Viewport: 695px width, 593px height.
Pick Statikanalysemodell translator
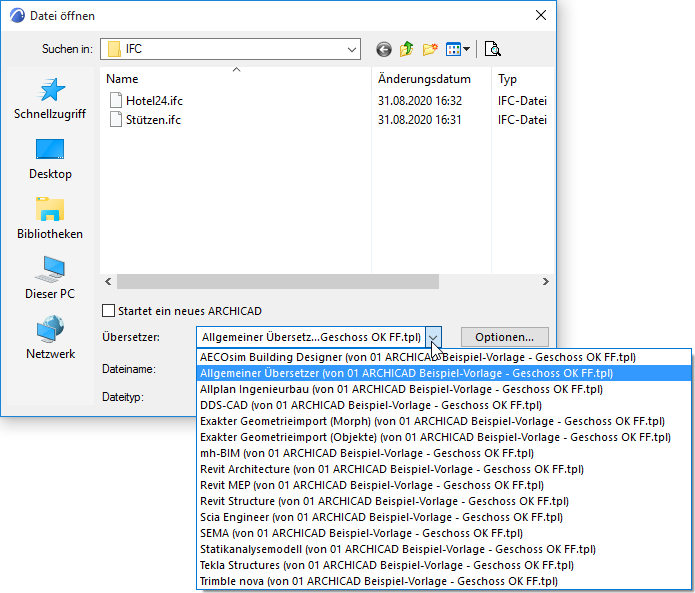(444, 549)
